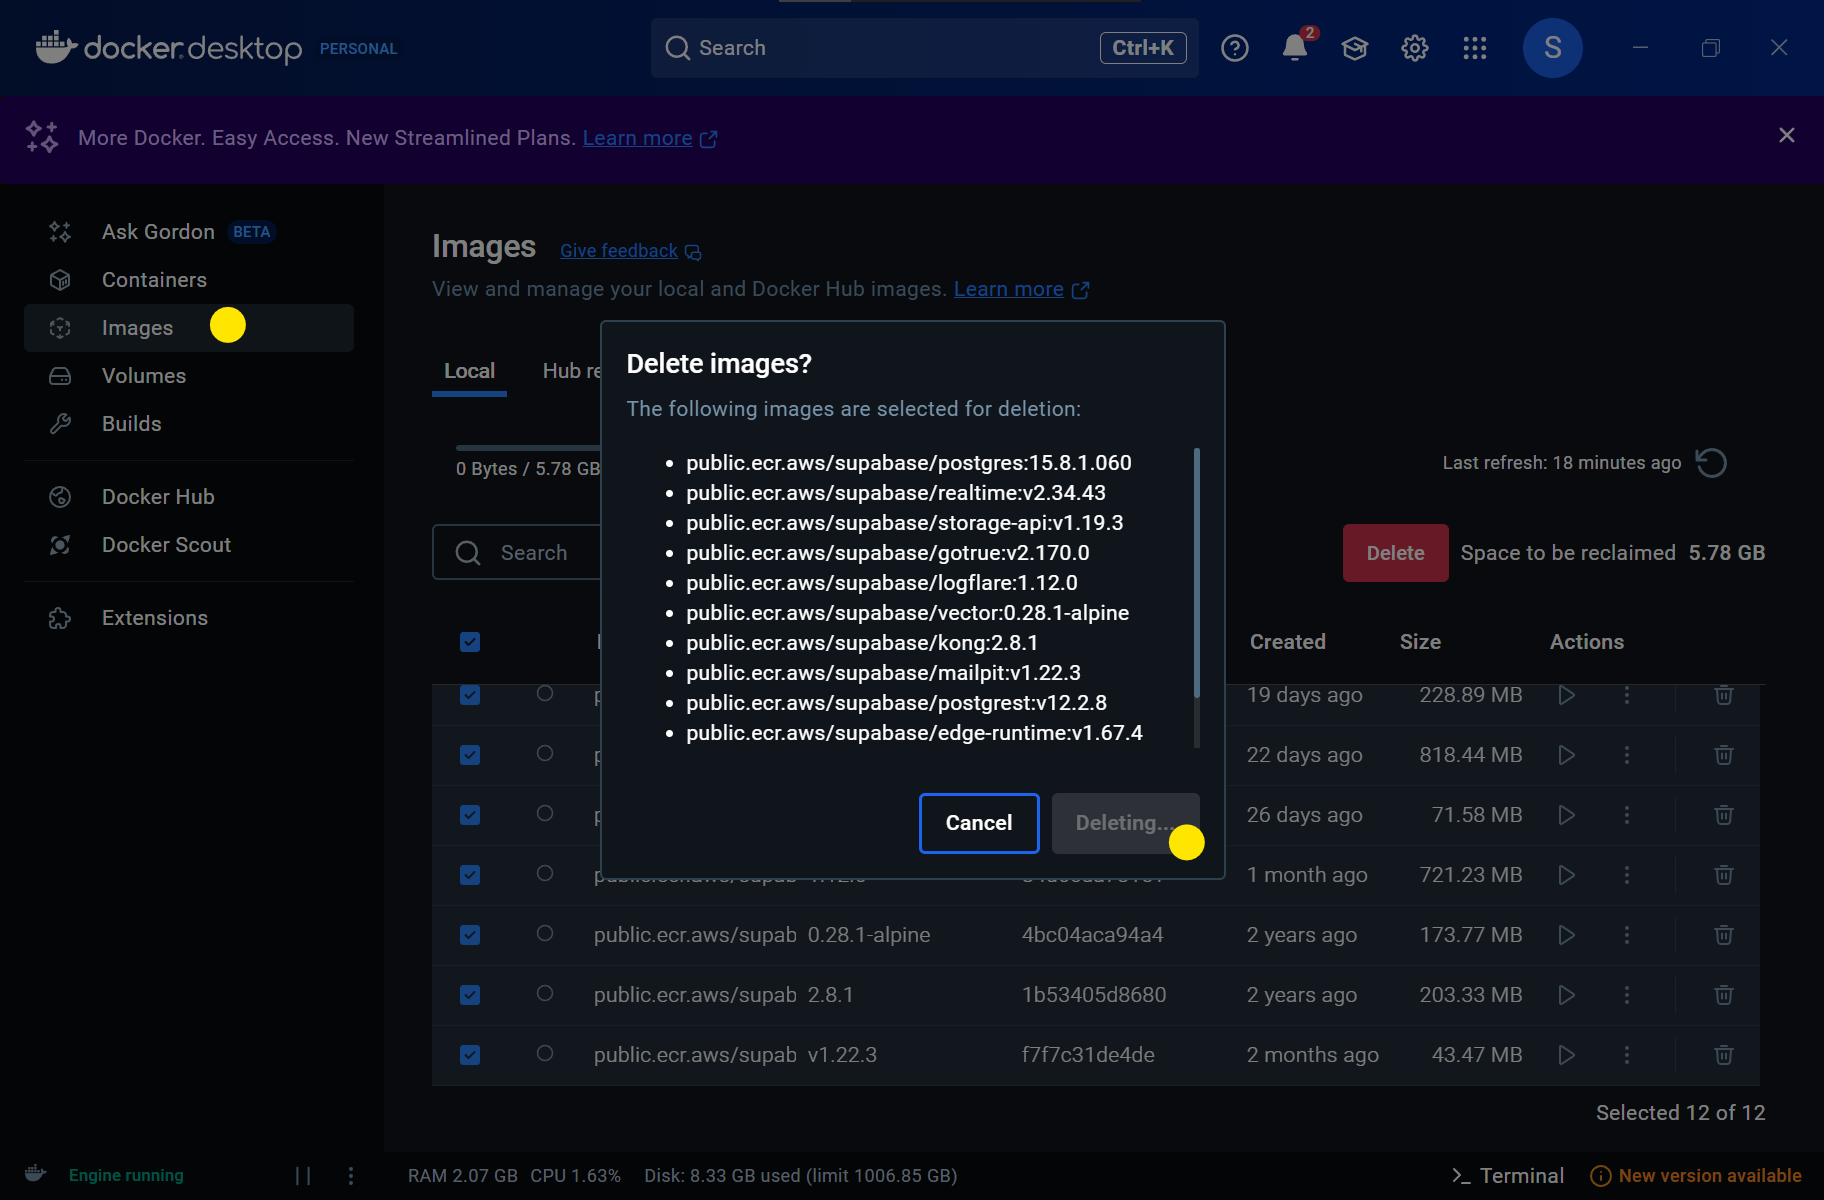
Task: Open the Terminal in status bar
Action: (1508, 1176)
